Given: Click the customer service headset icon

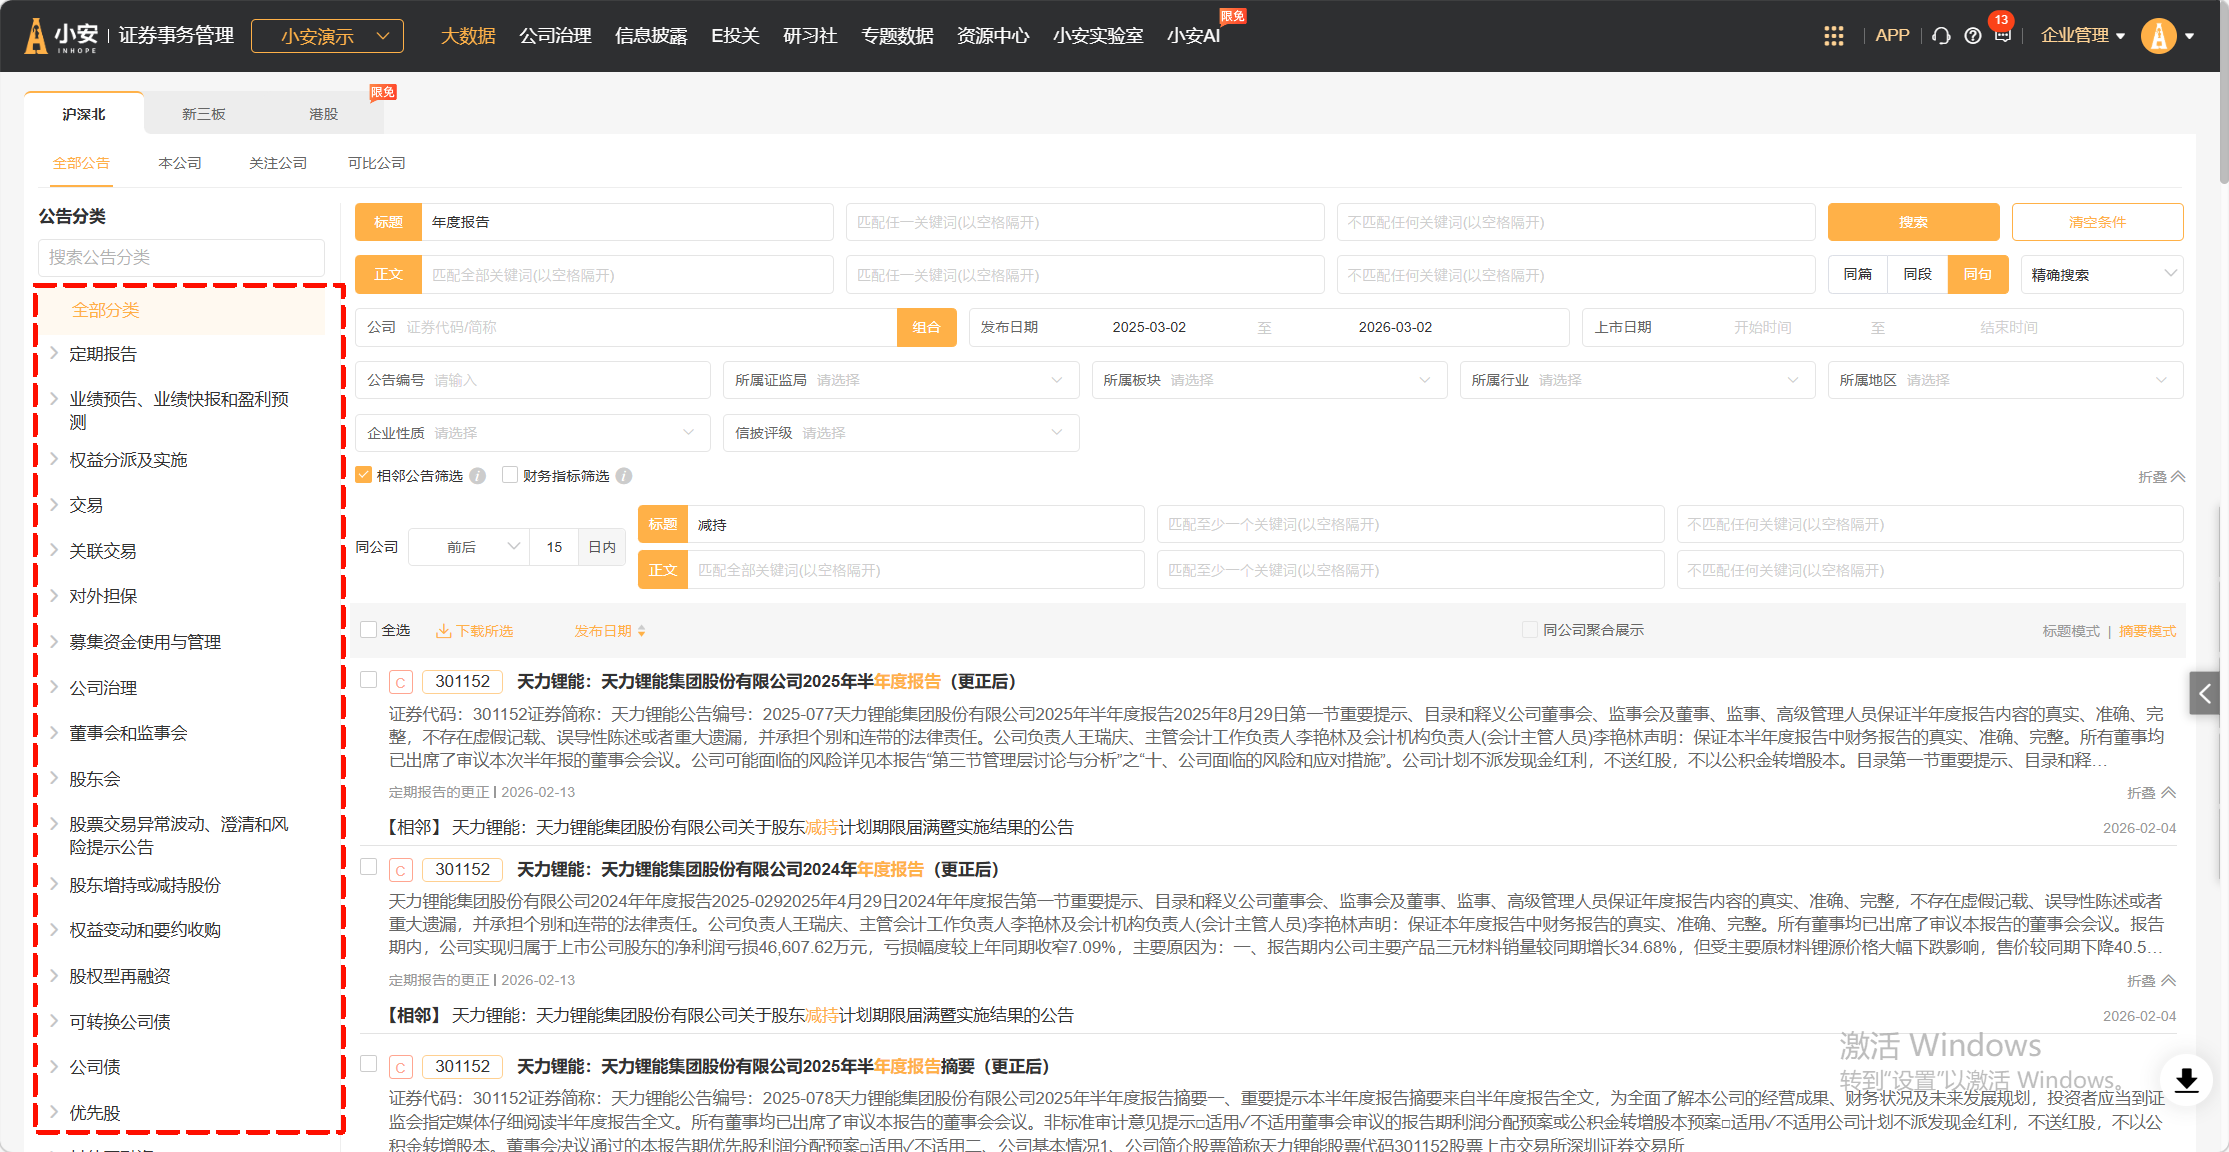Looking at the screenshot, I should (x=1941, y=36).
